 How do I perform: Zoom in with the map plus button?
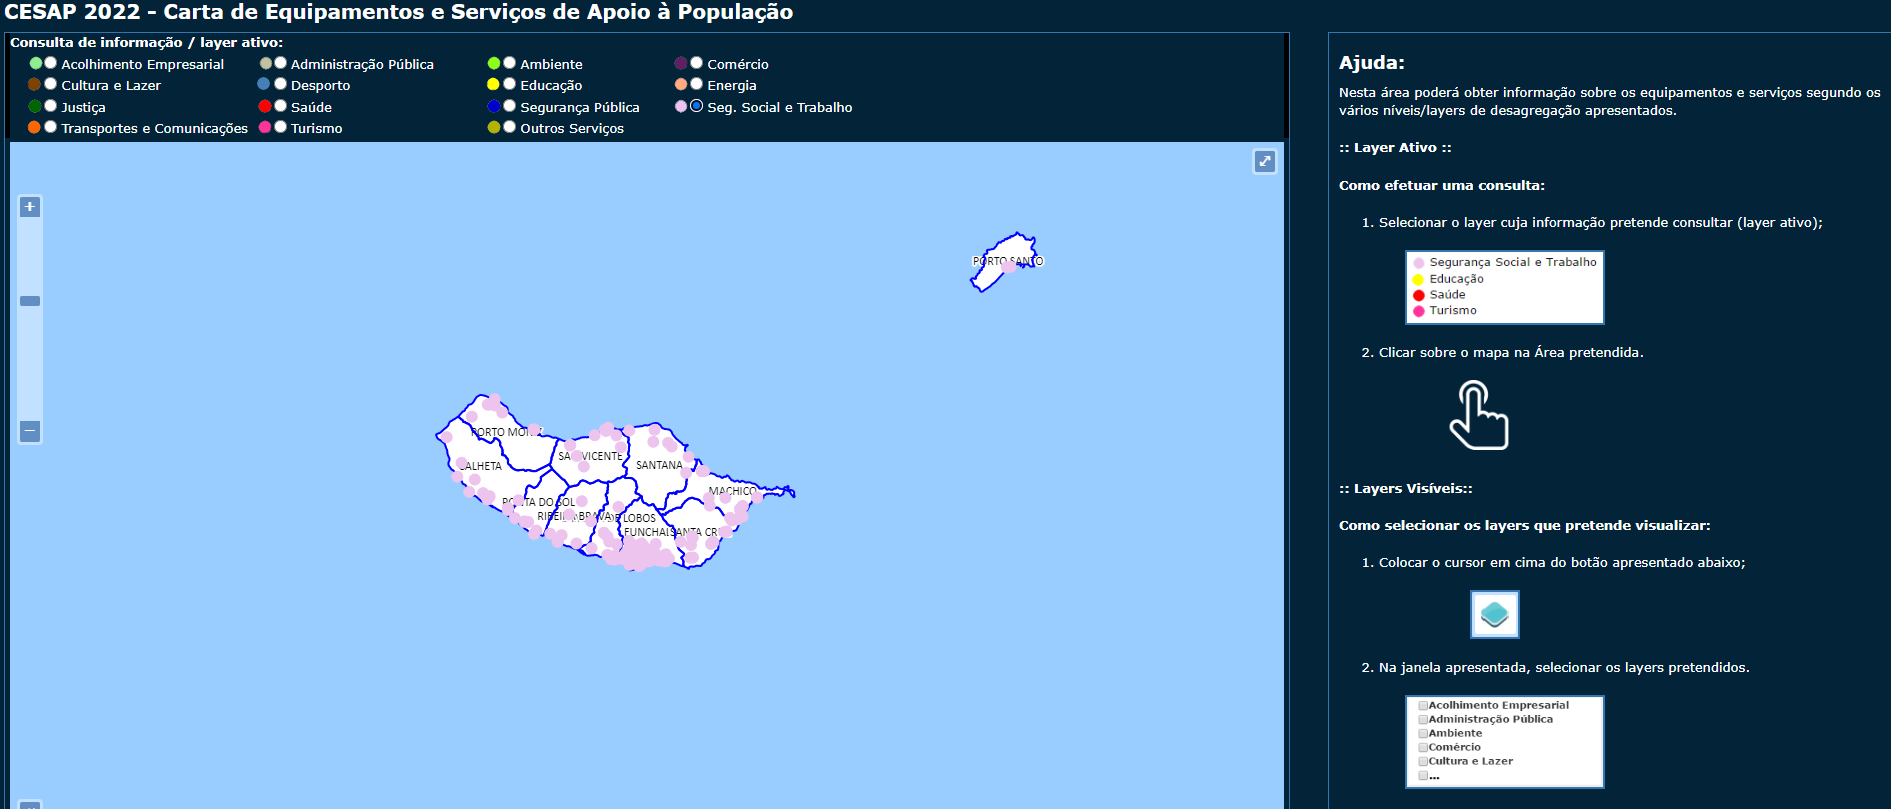(x=30, y=207)
